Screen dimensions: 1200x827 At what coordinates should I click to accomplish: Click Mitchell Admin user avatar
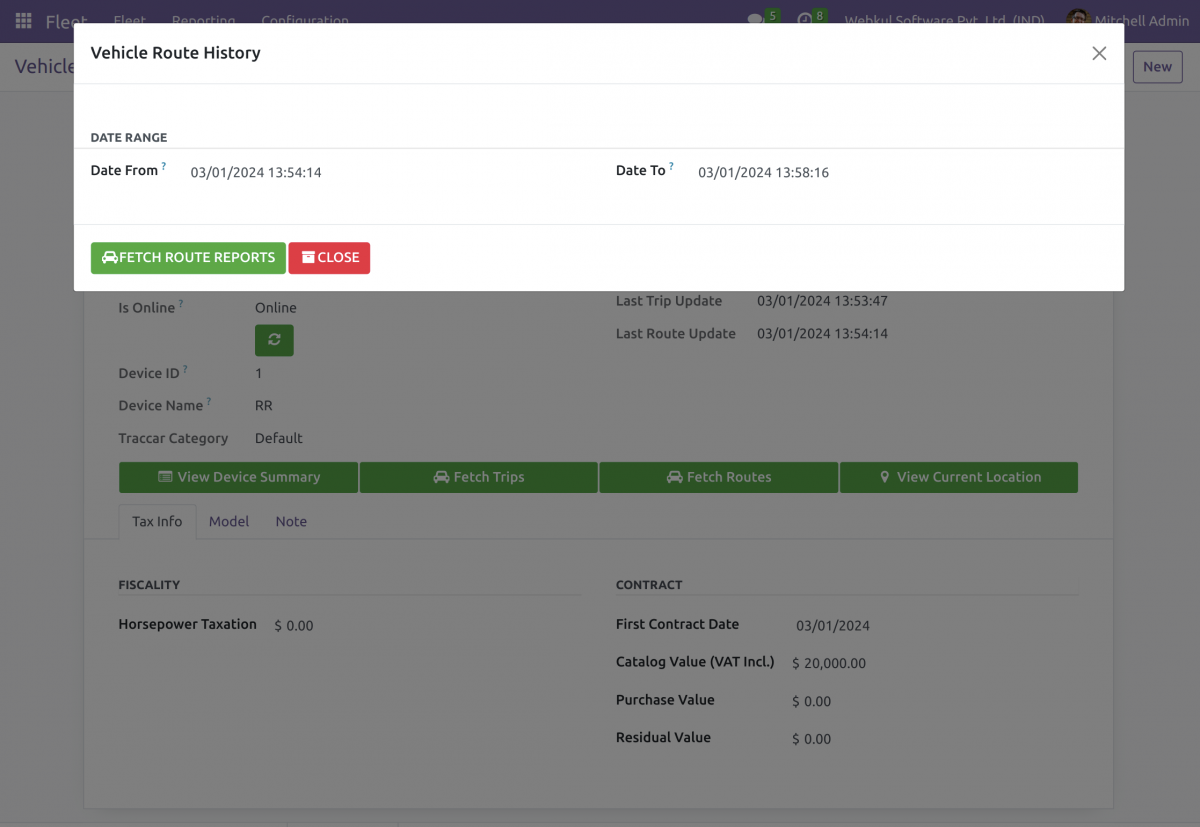[x=1077, y=20]
